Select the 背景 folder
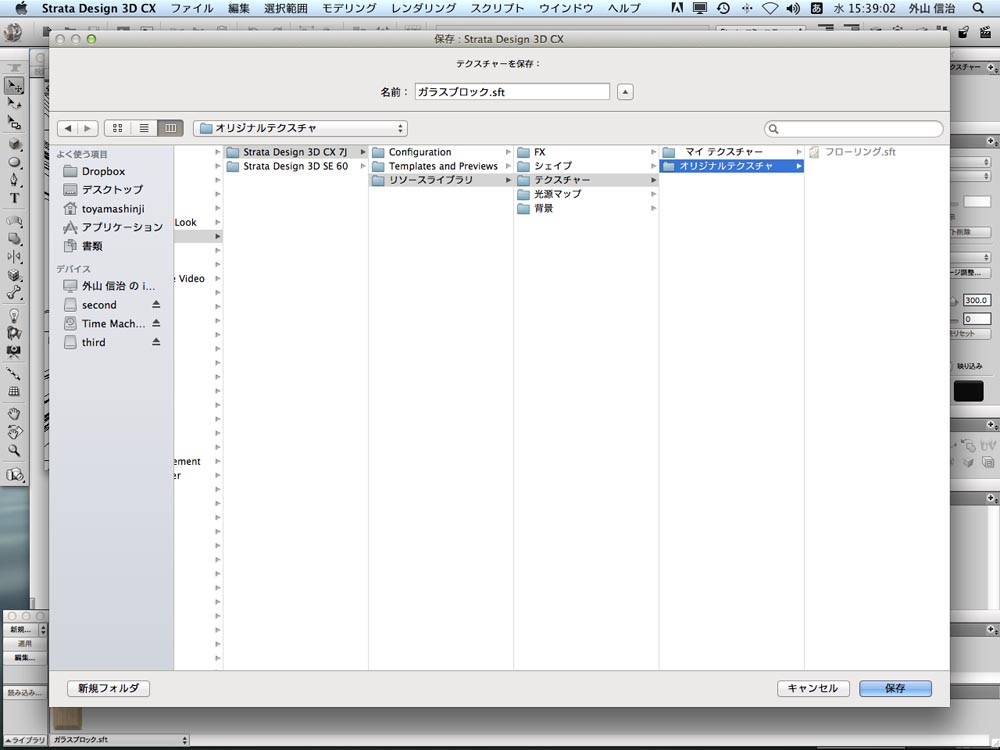 click(587, 208)
